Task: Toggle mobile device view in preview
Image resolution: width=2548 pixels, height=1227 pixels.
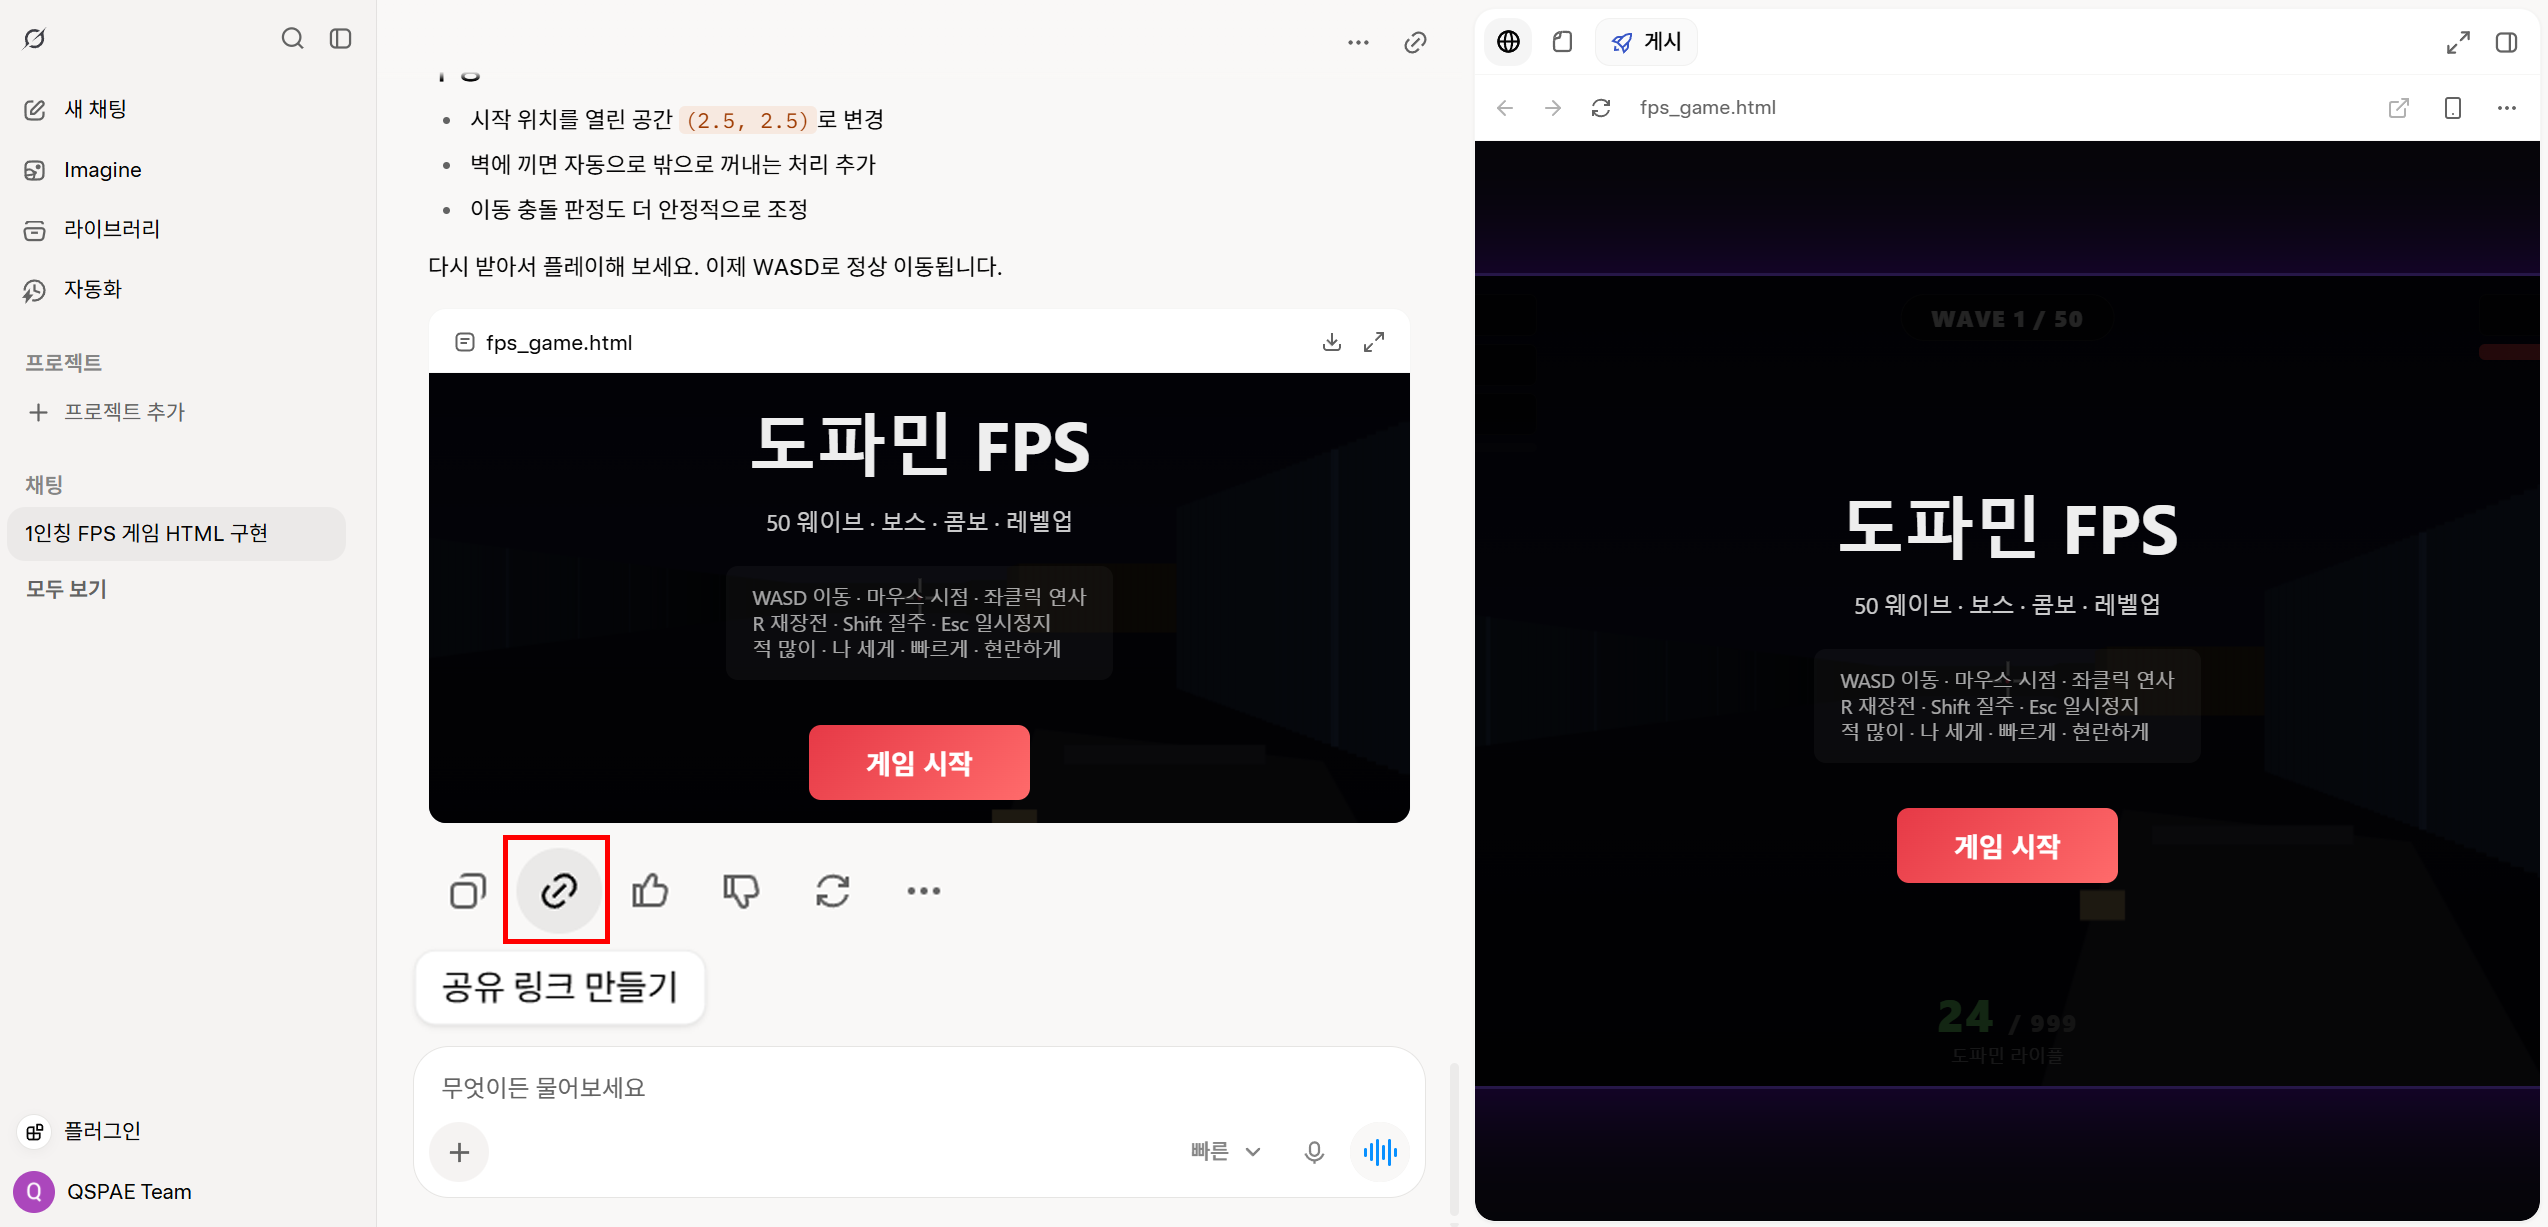Action: click(2452, 108)
